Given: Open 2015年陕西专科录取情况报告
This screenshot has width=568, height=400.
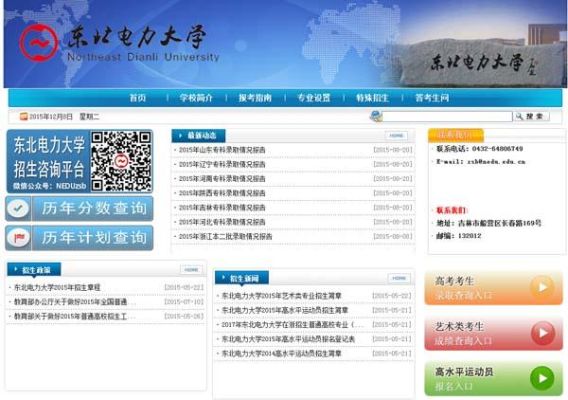Looking at the screenshot, I should (x=222, y=193).
